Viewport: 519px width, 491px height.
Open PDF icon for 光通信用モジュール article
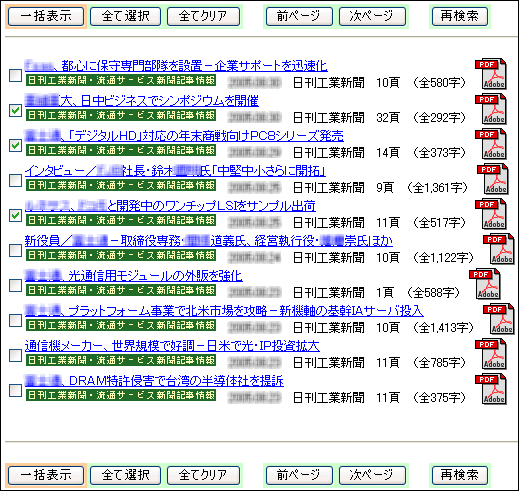click(x=485, y=284)
